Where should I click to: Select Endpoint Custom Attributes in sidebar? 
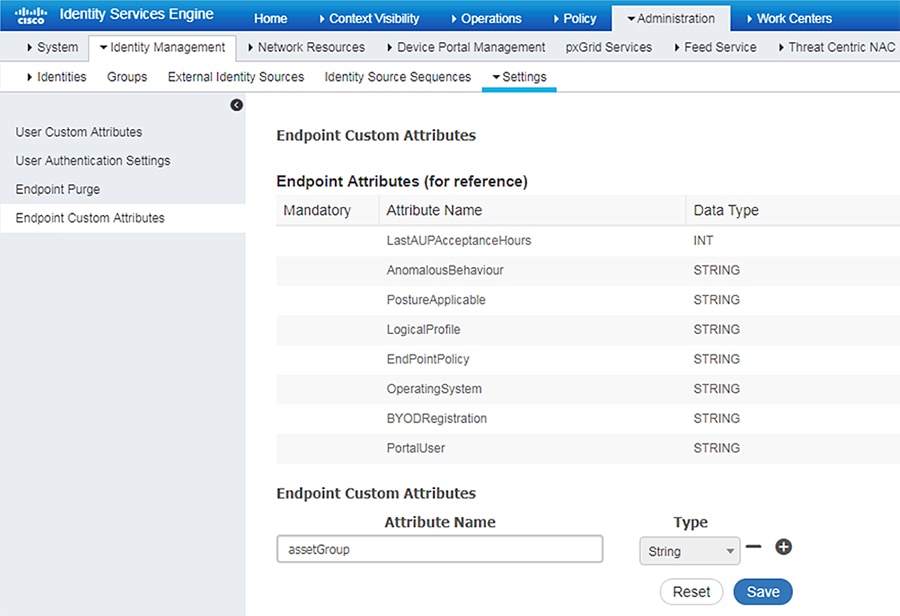[123, 218]
